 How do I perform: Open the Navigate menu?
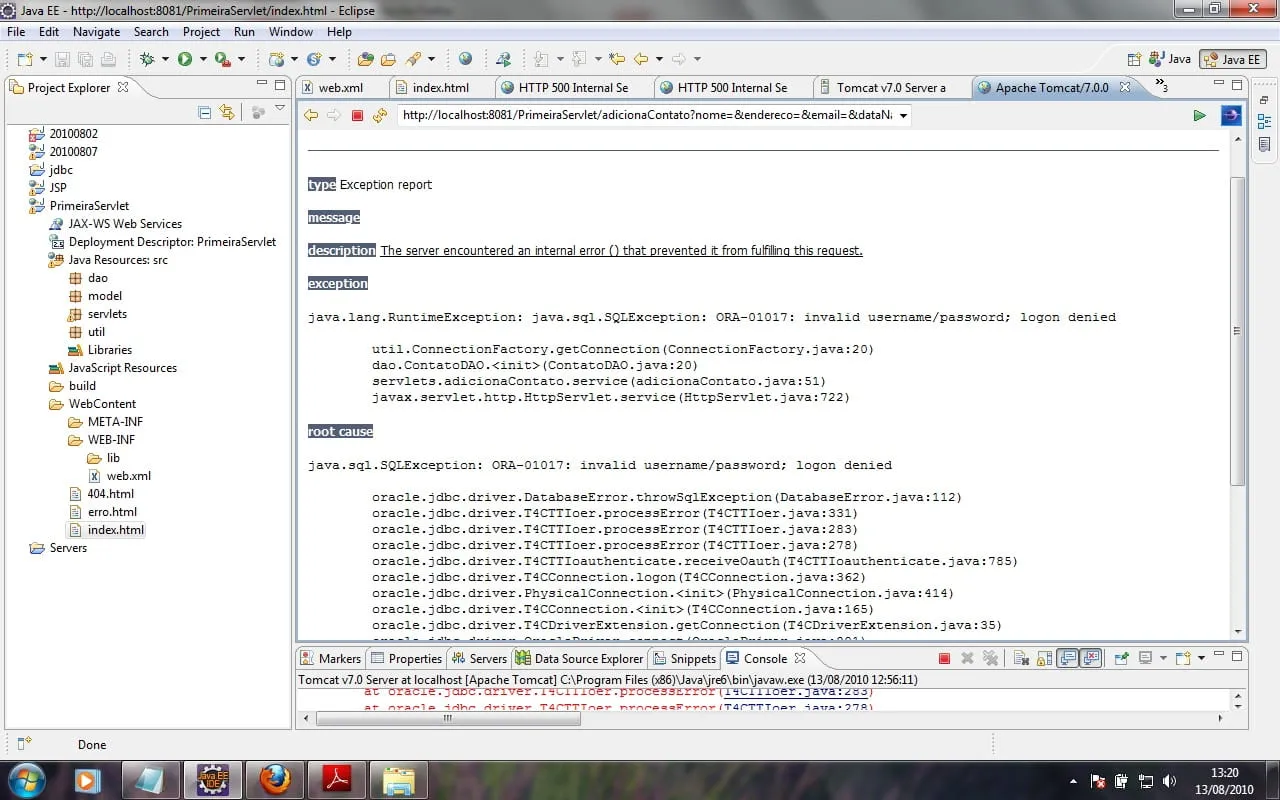[x=96, y=32]
